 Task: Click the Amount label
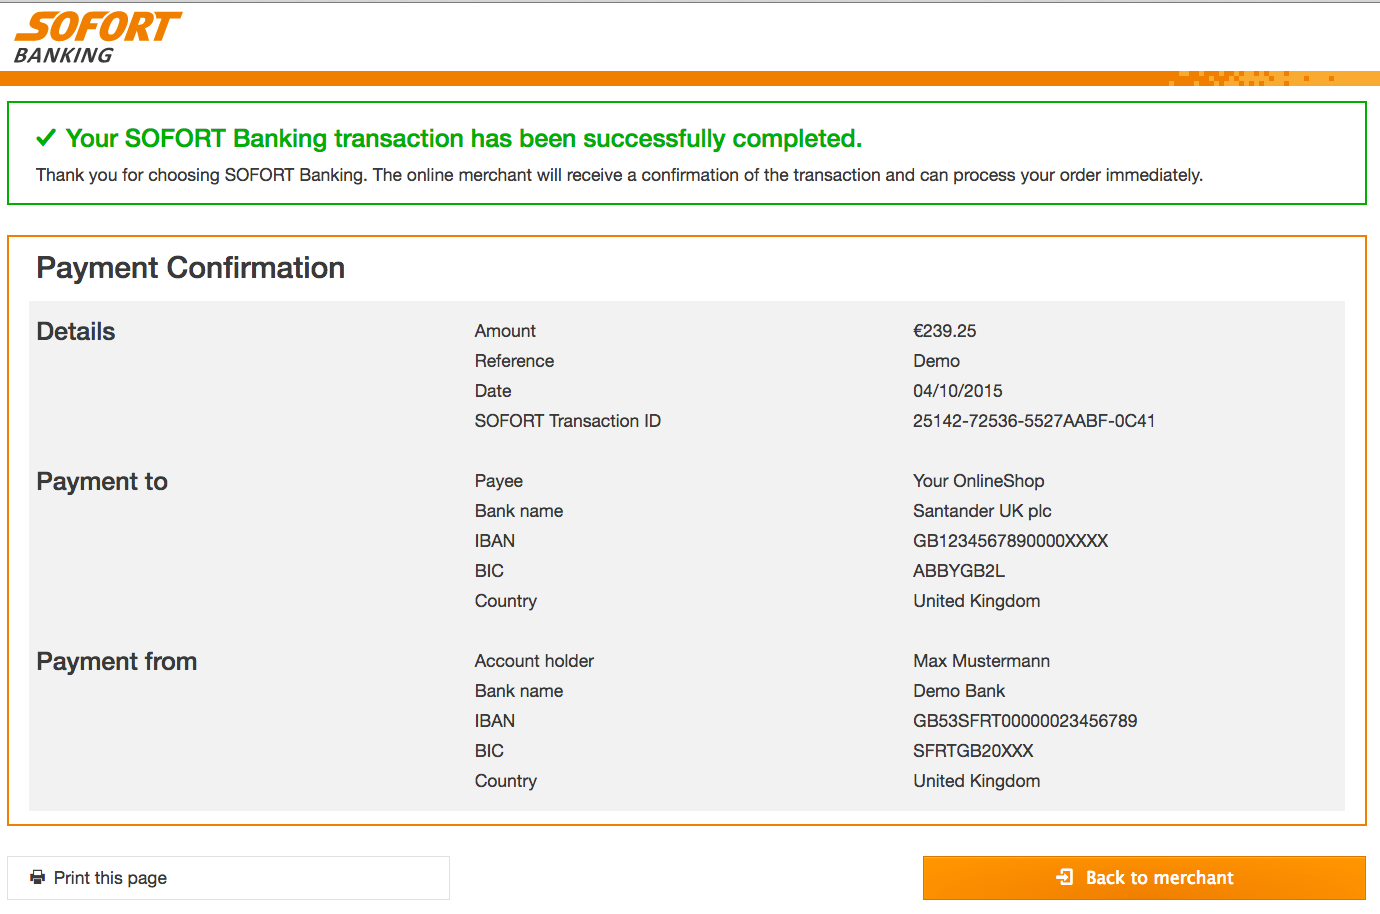click(505, 331)
